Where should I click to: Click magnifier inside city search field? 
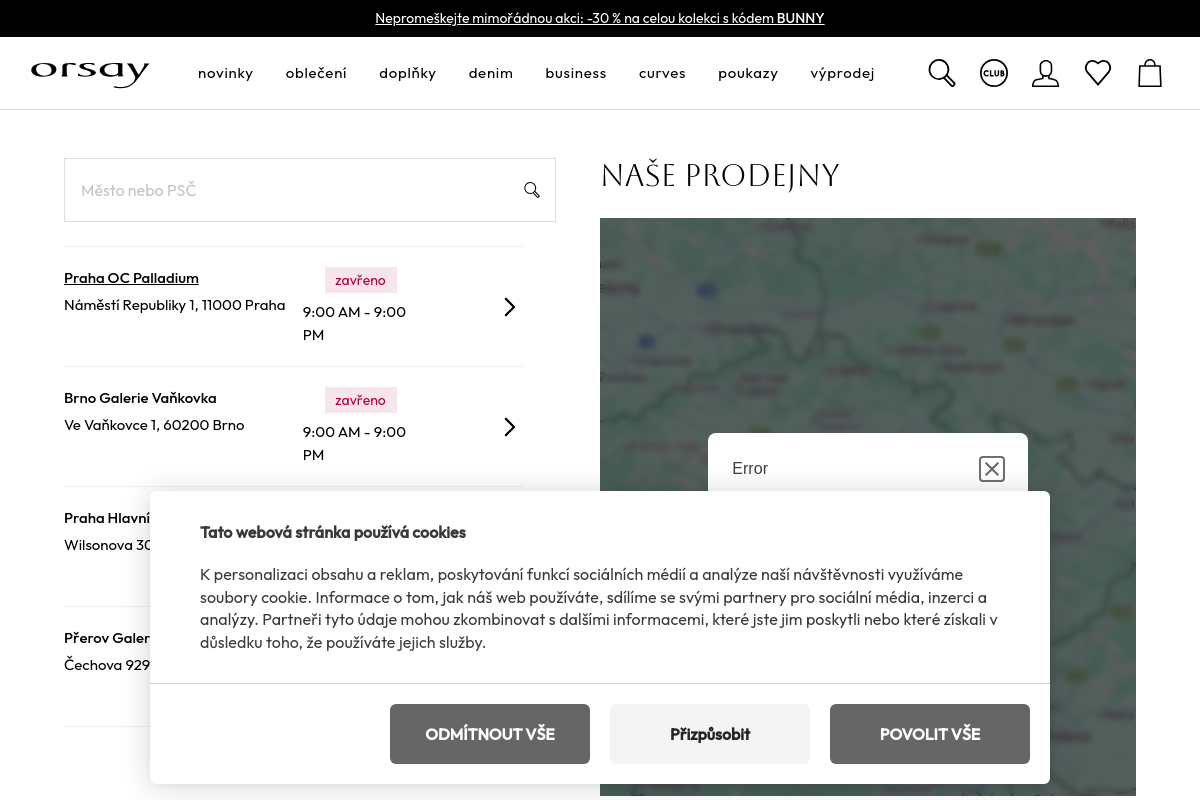pyautogui.click(x=532, y=190)
